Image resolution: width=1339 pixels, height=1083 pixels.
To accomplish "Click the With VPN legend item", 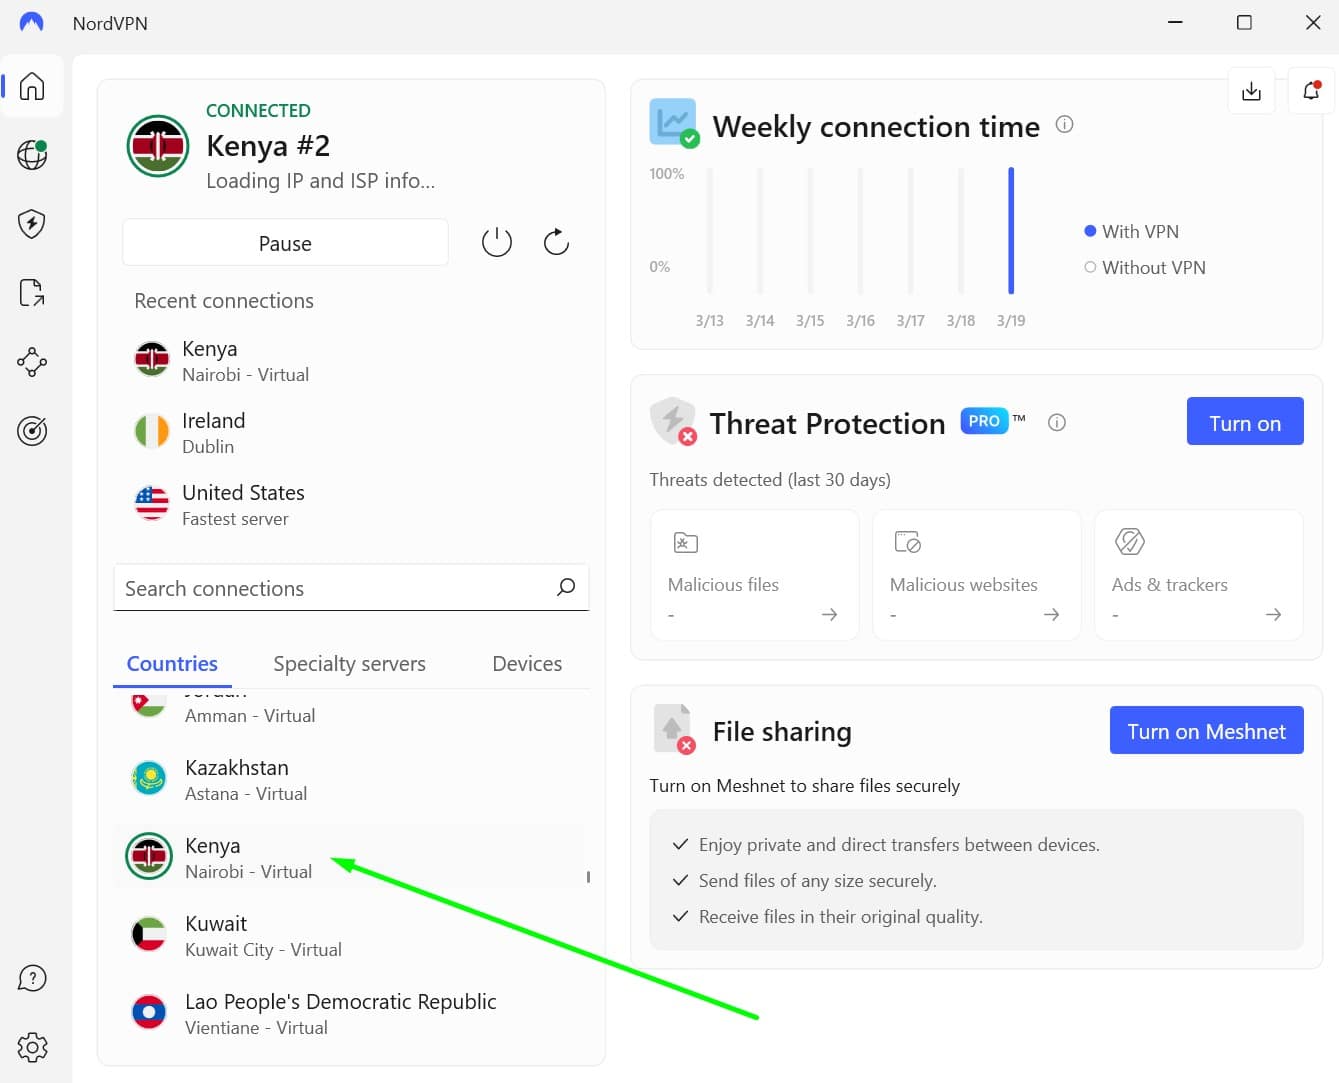I will point(1131,232).
